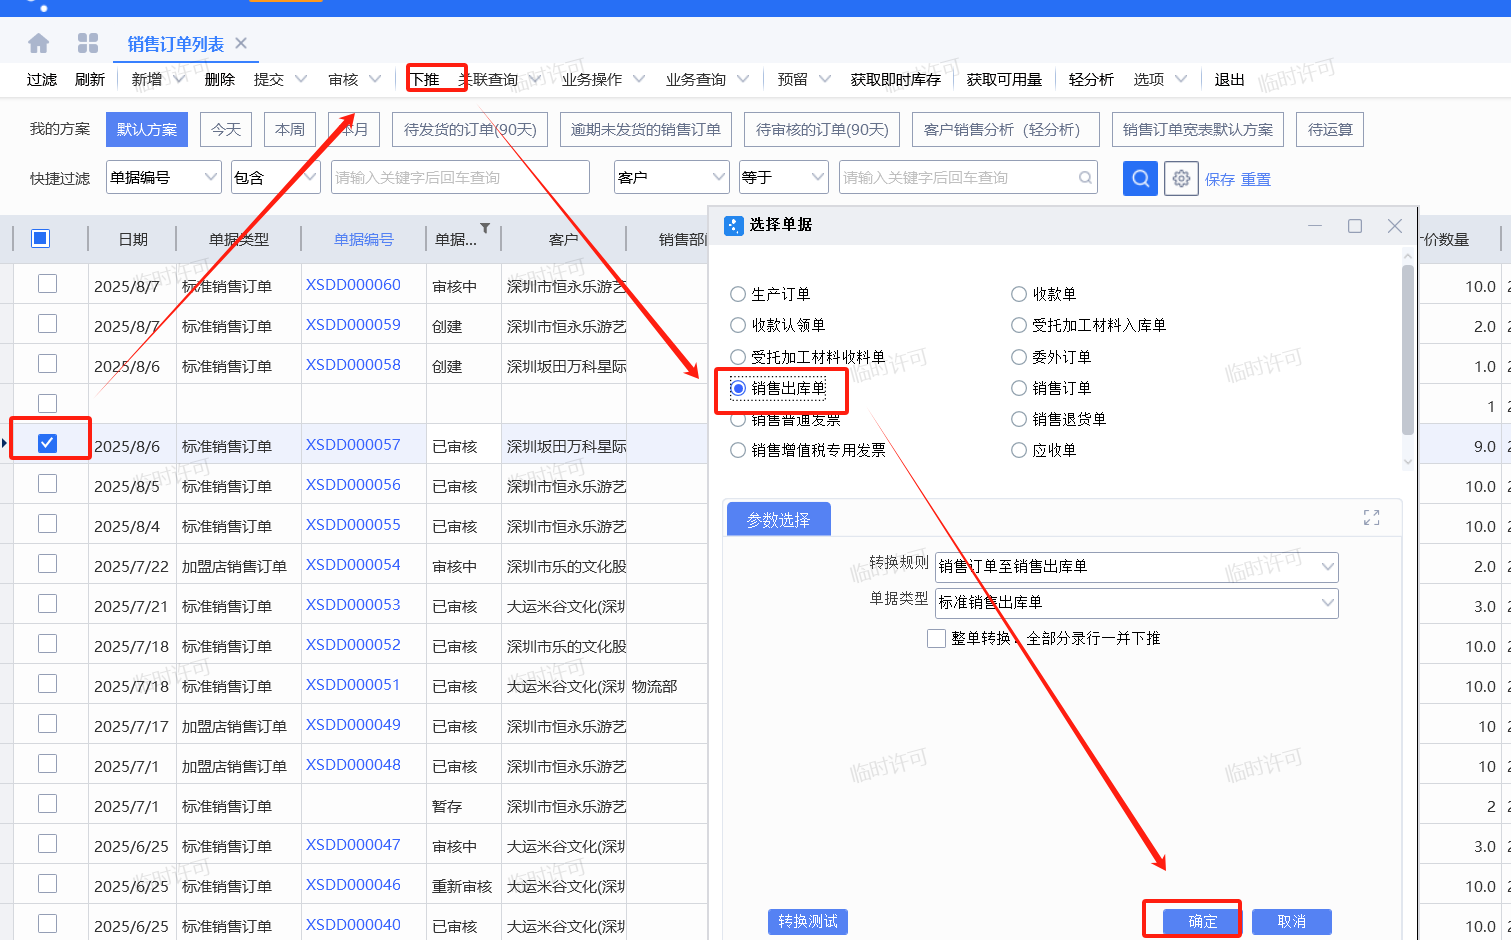Enable the 整单转换 checkbox
This screenshot has height=940, width=1511.
(937, 638)
